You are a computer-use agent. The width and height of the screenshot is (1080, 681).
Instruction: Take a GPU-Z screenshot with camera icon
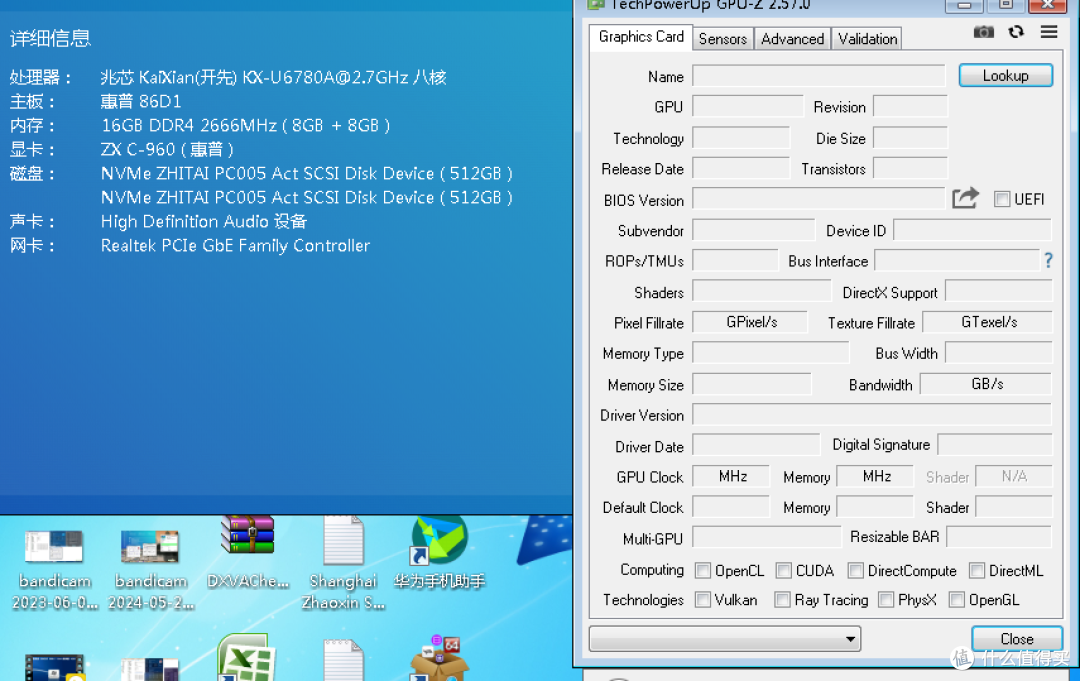click(984, 32)
